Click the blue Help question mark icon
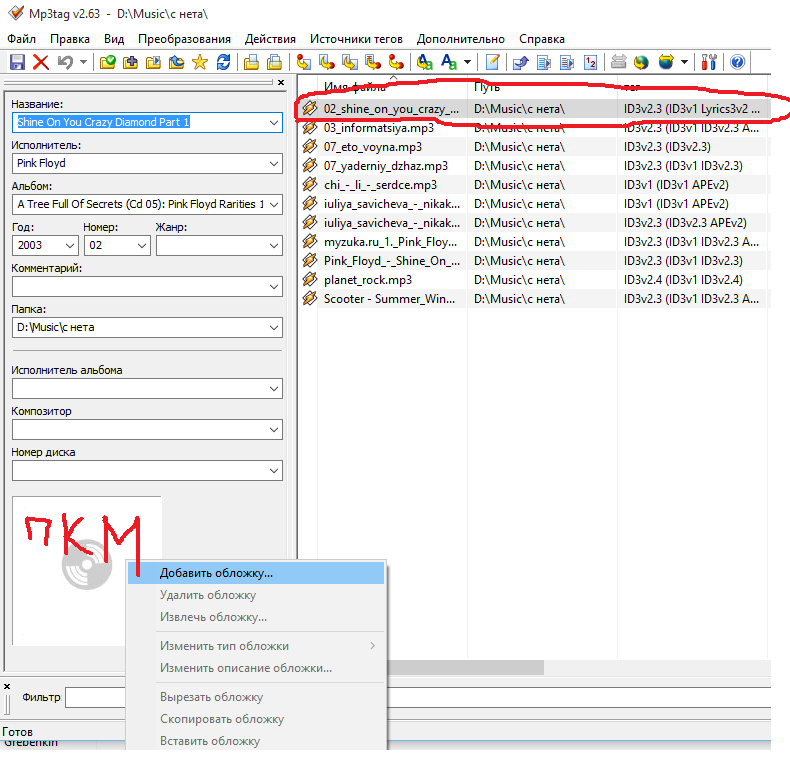The width and height of the screenshot is (790, 757). point(737,62)
